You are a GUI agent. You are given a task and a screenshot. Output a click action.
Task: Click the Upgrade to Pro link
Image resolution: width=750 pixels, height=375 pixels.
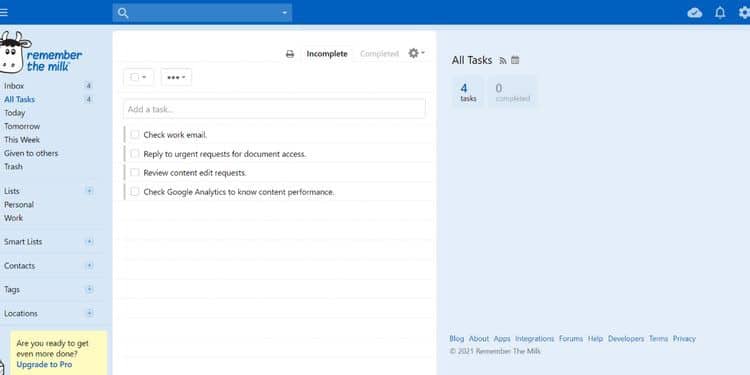[x=44, y=364]
